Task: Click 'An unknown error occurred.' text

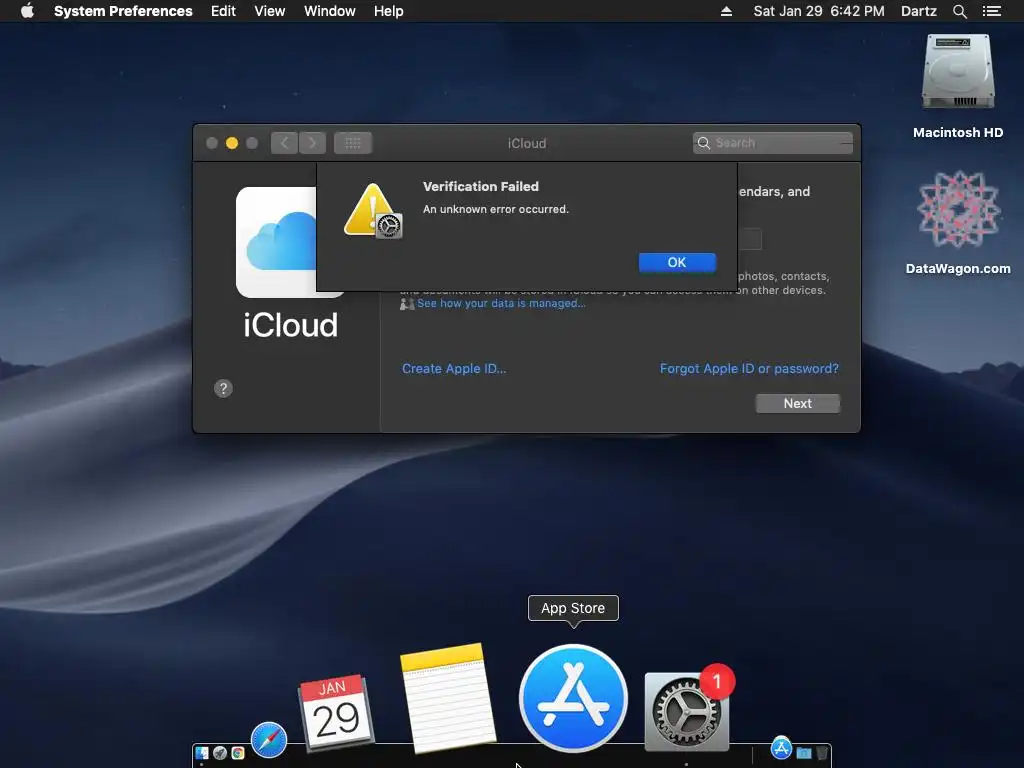Action: 496,209
